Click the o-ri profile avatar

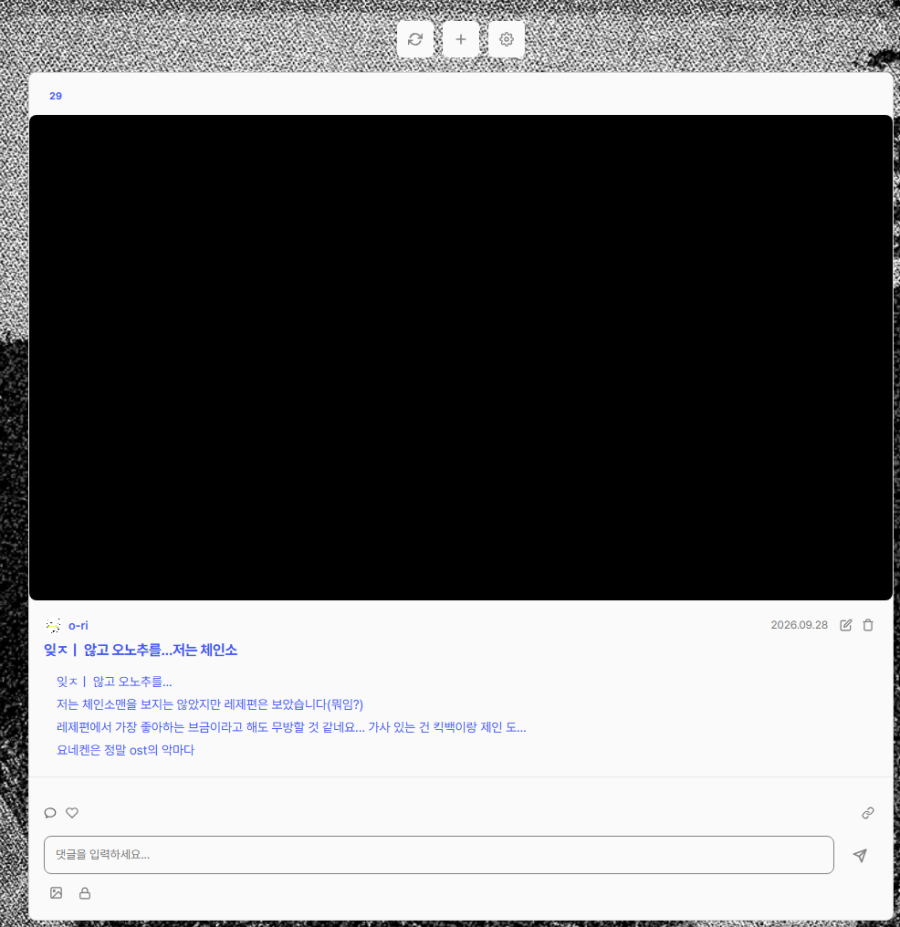coord(53,625)
